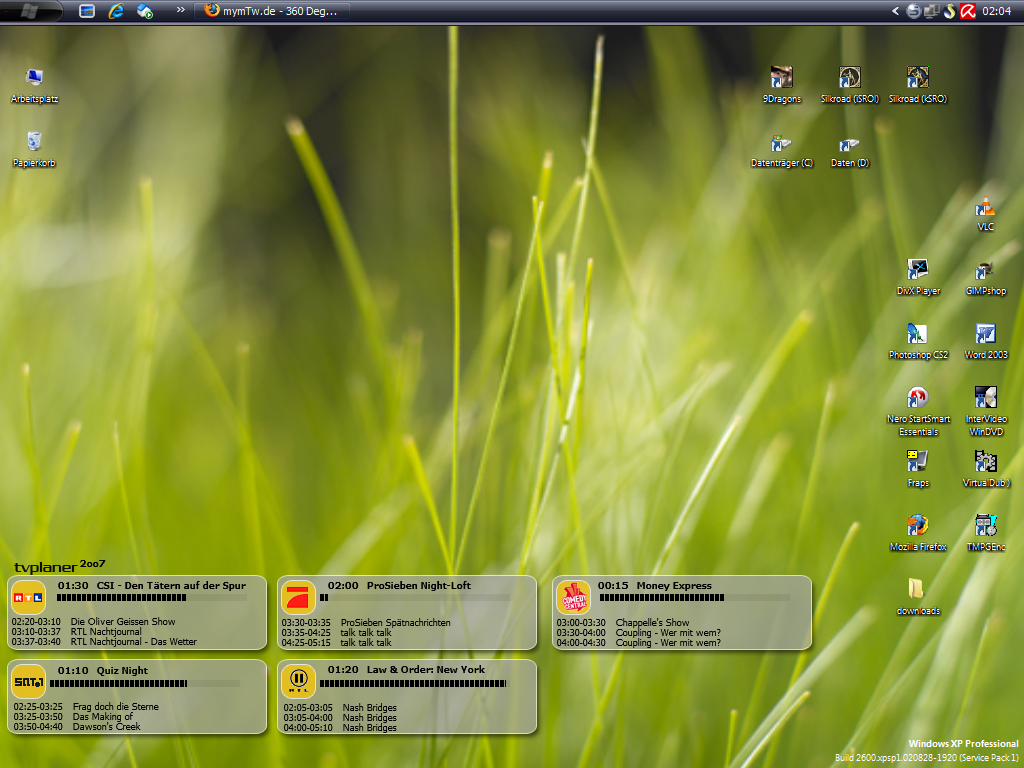This screenshot has height=768, width=1024.
Task: Open the VLC desktop shortcut
Action: [985, 208]
